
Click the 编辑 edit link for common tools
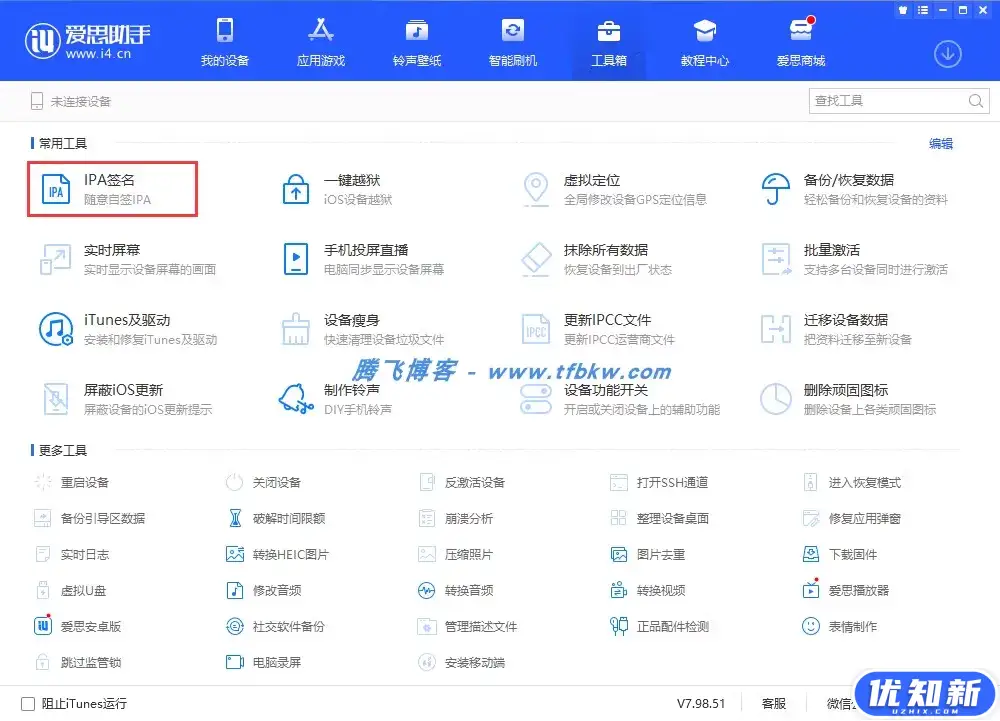pos(940,144)
